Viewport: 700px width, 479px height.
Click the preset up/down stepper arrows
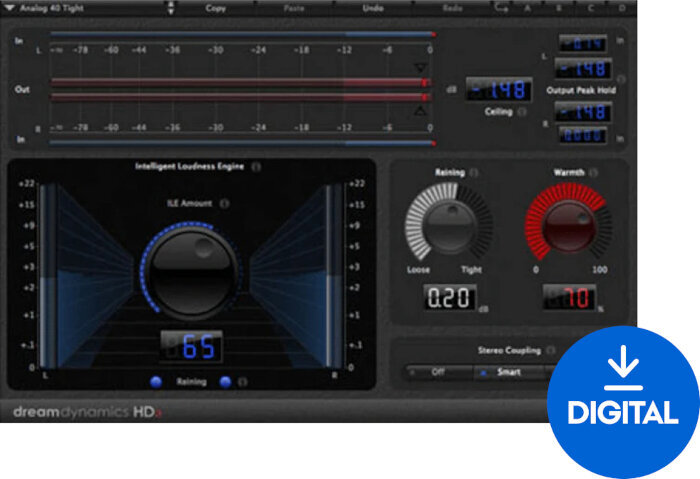coord(171,8)
